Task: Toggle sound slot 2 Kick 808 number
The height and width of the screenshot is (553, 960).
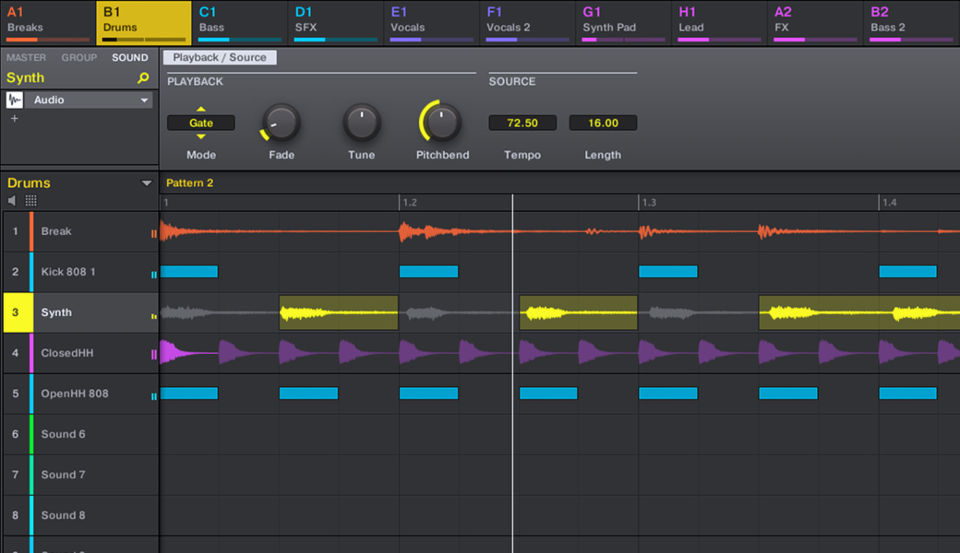Action: point(16,272)
